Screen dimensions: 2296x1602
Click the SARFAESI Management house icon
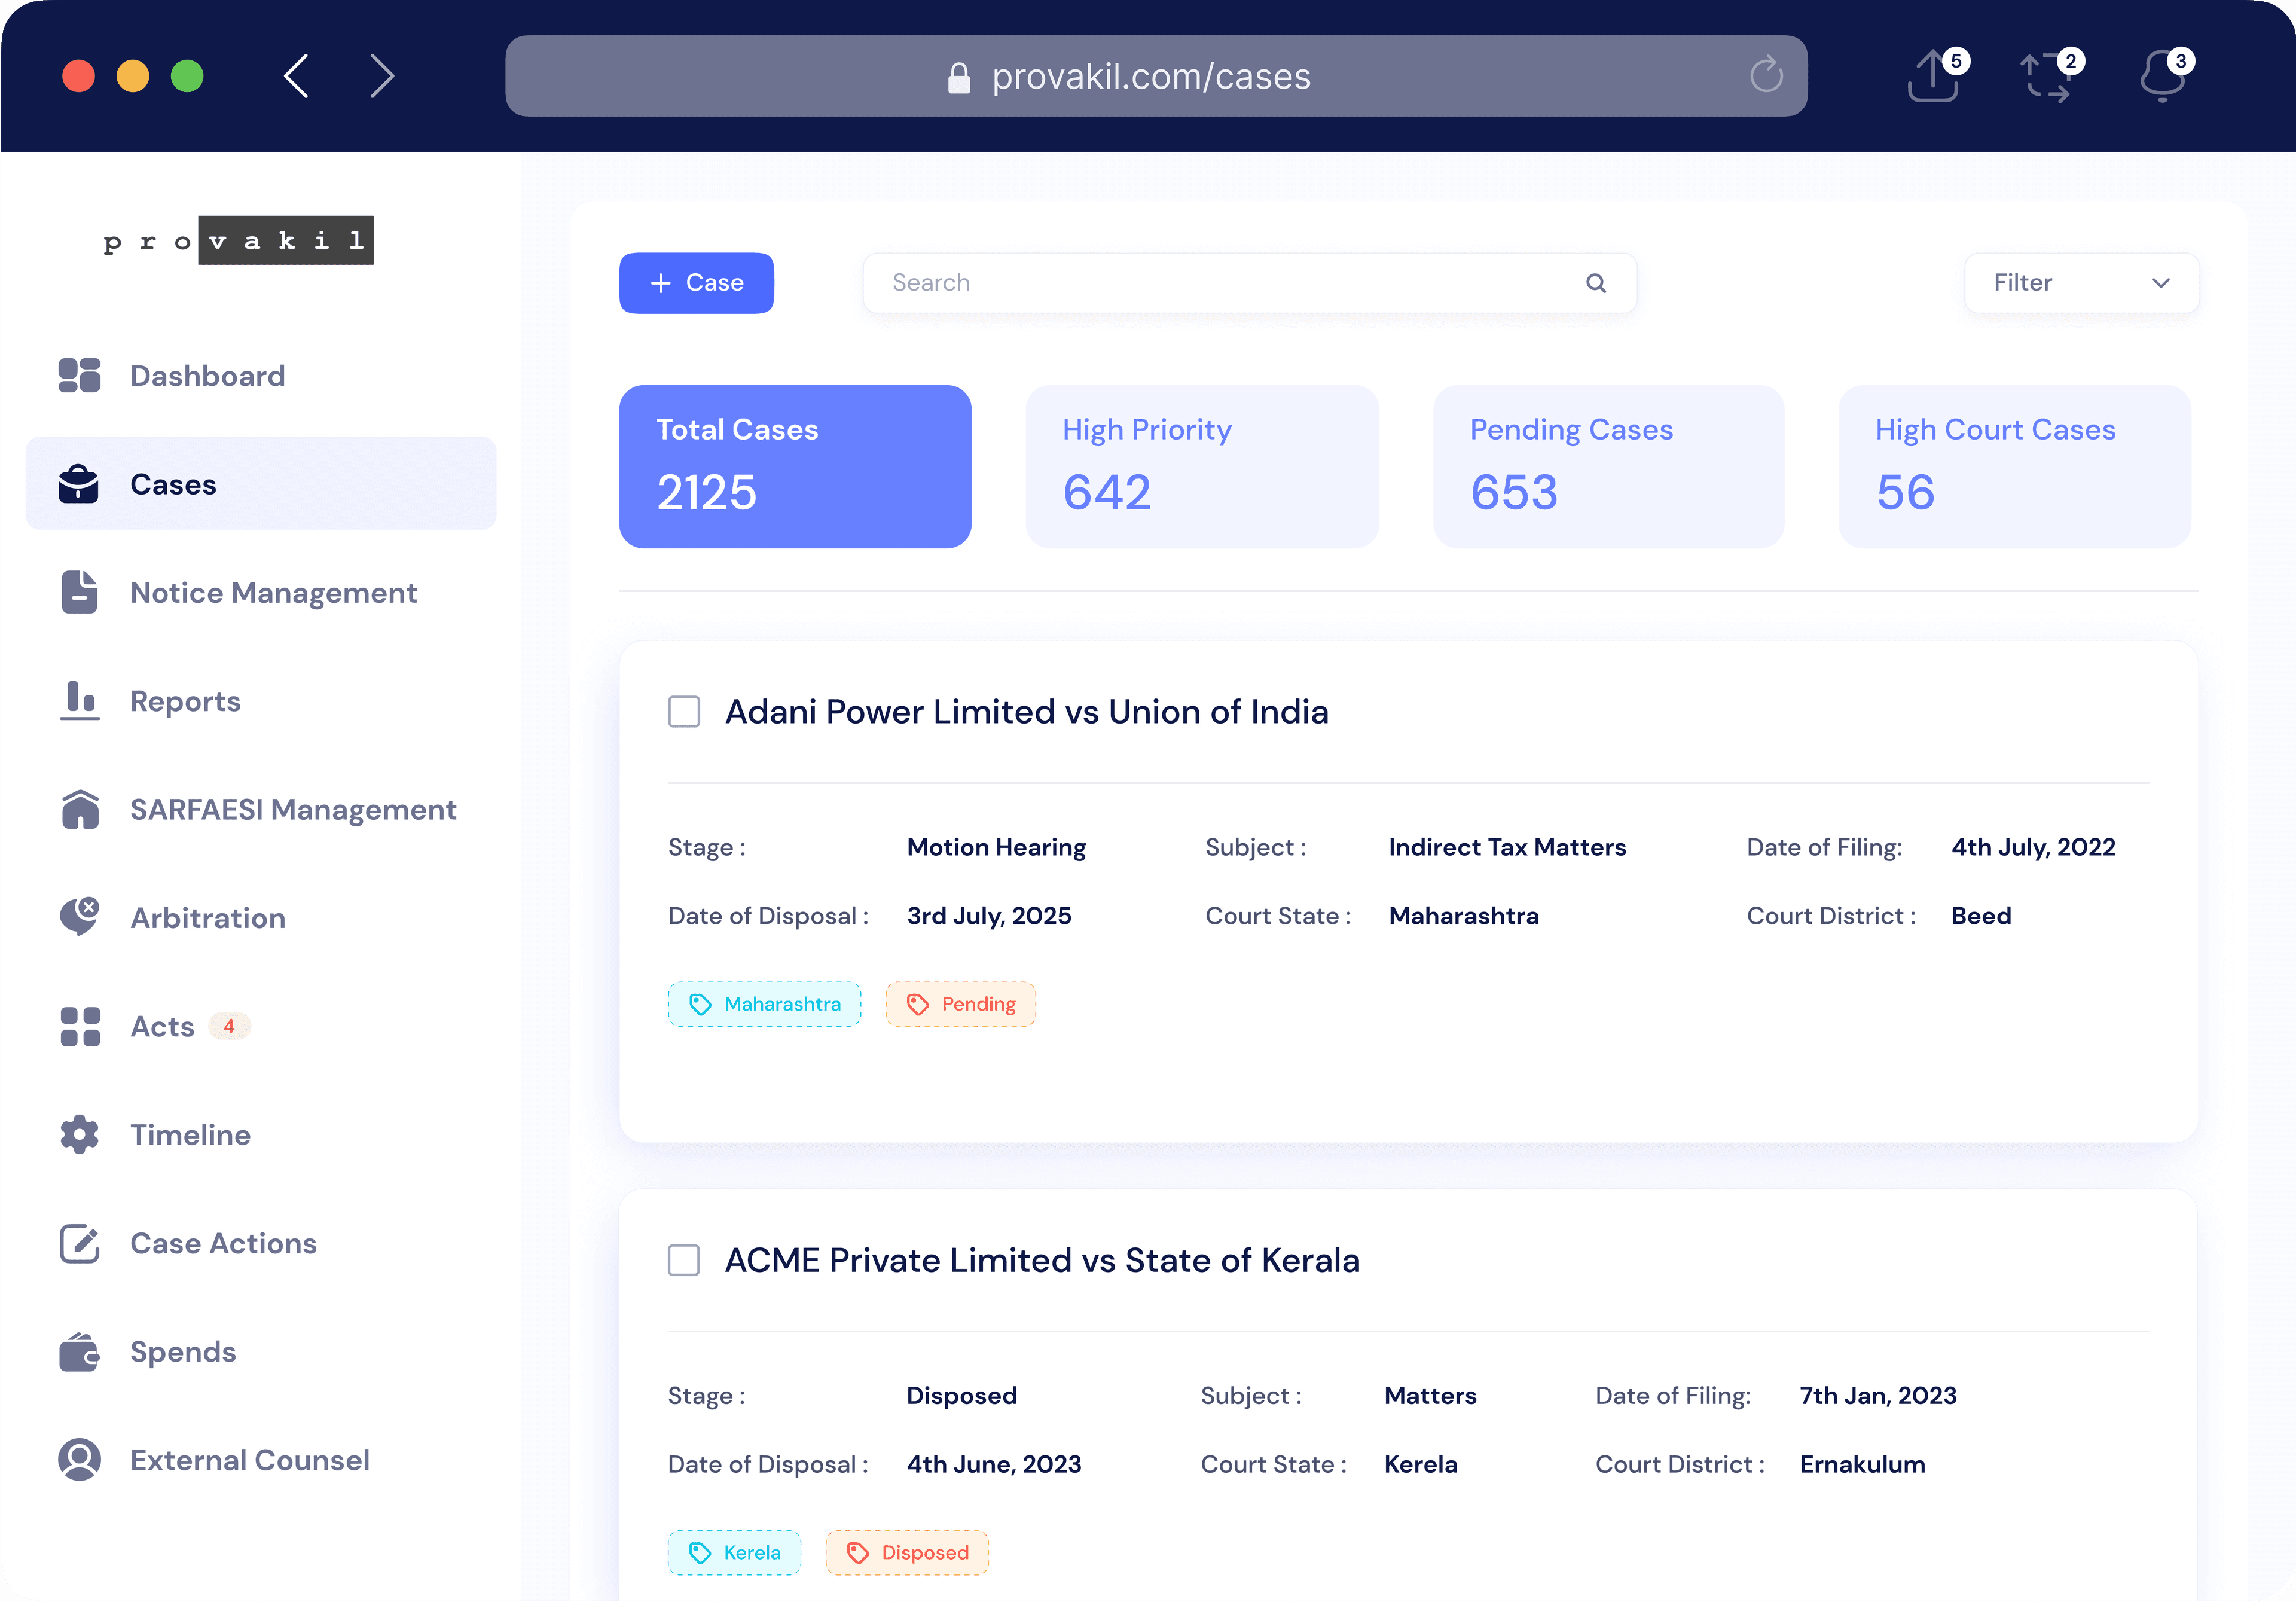pos(80,809)
